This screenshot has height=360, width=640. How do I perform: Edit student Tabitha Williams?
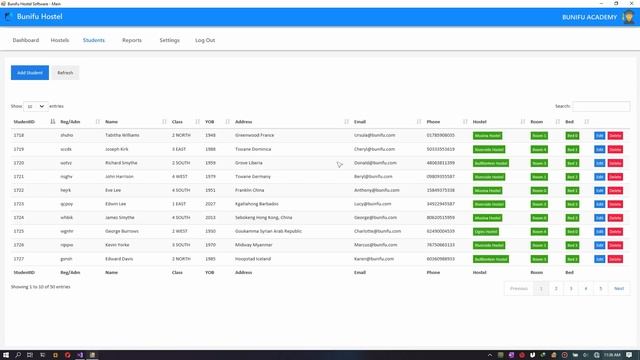point(600,136)
